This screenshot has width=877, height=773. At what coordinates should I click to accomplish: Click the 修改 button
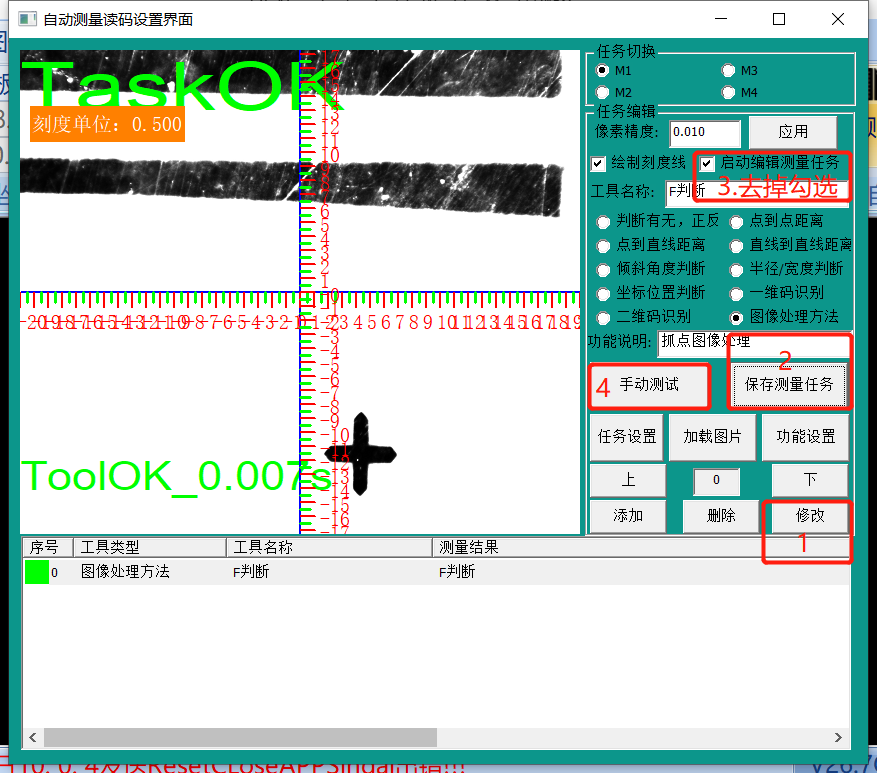(x=809, y=516)
